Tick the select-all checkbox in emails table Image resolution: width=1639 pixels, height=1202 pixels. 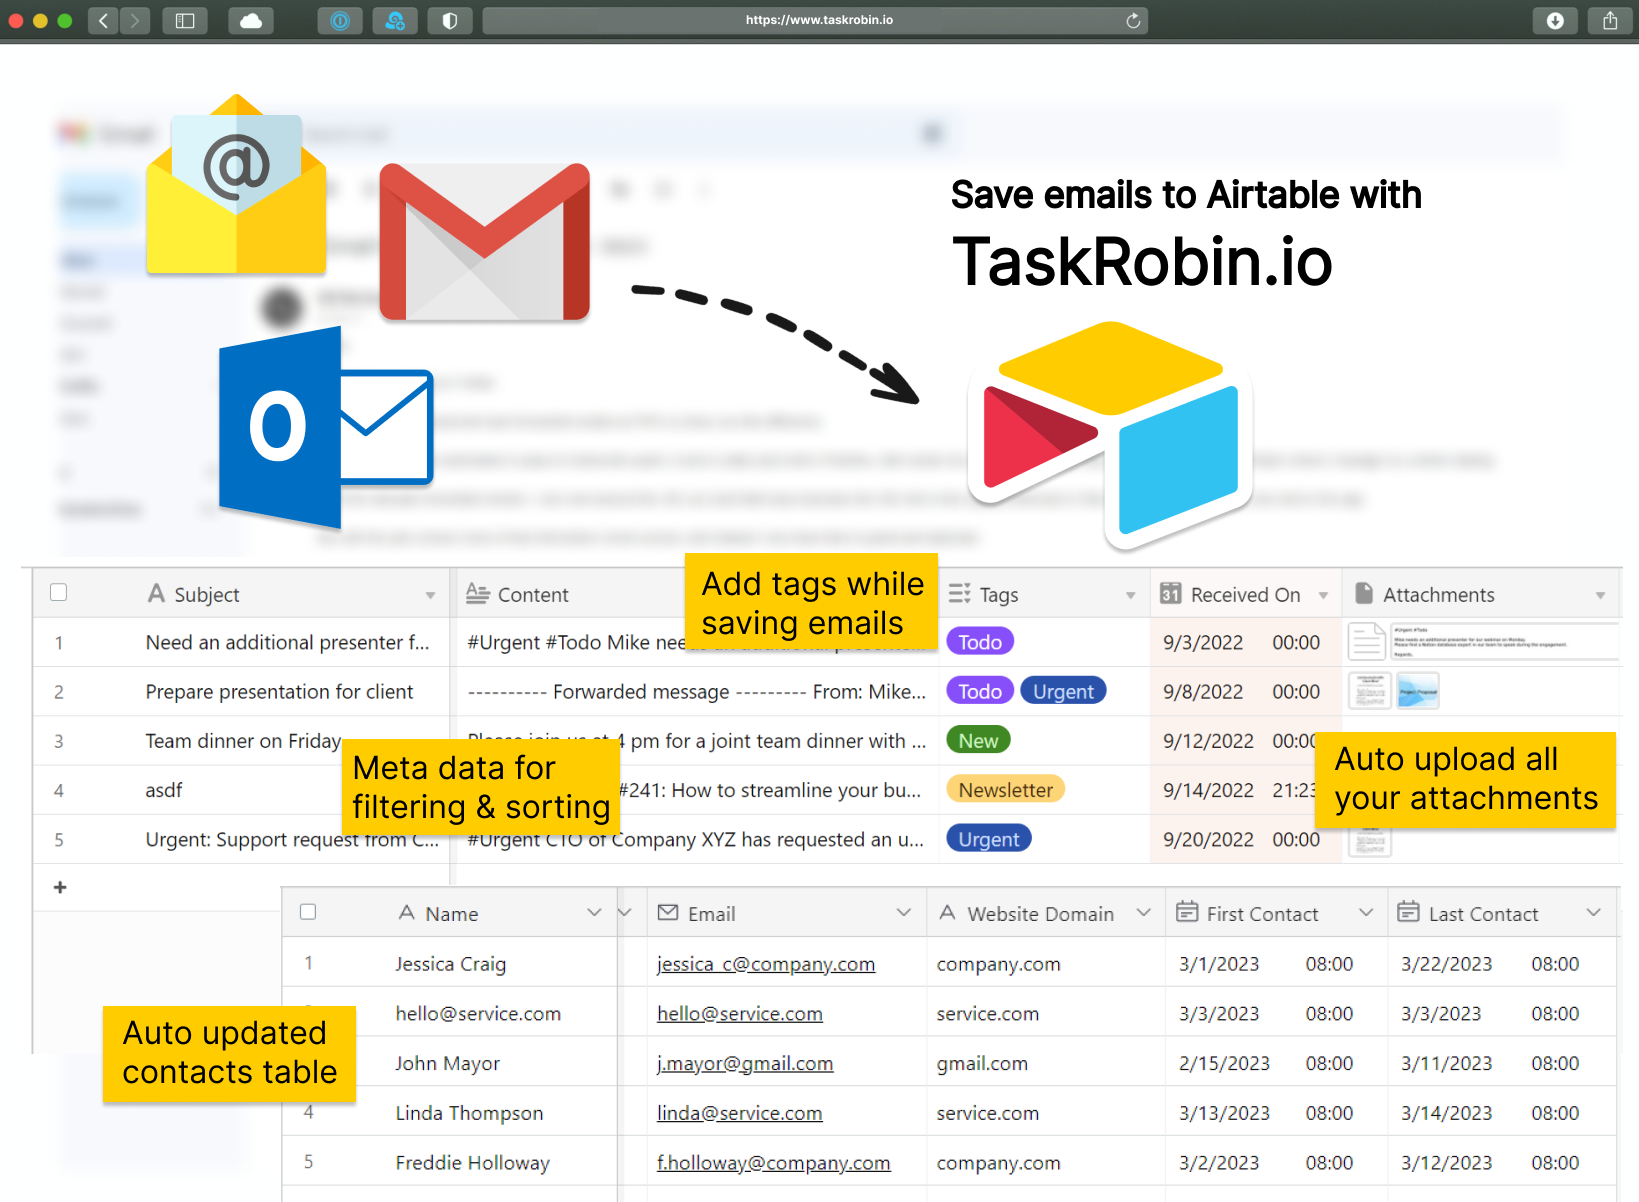pos(59,593)
